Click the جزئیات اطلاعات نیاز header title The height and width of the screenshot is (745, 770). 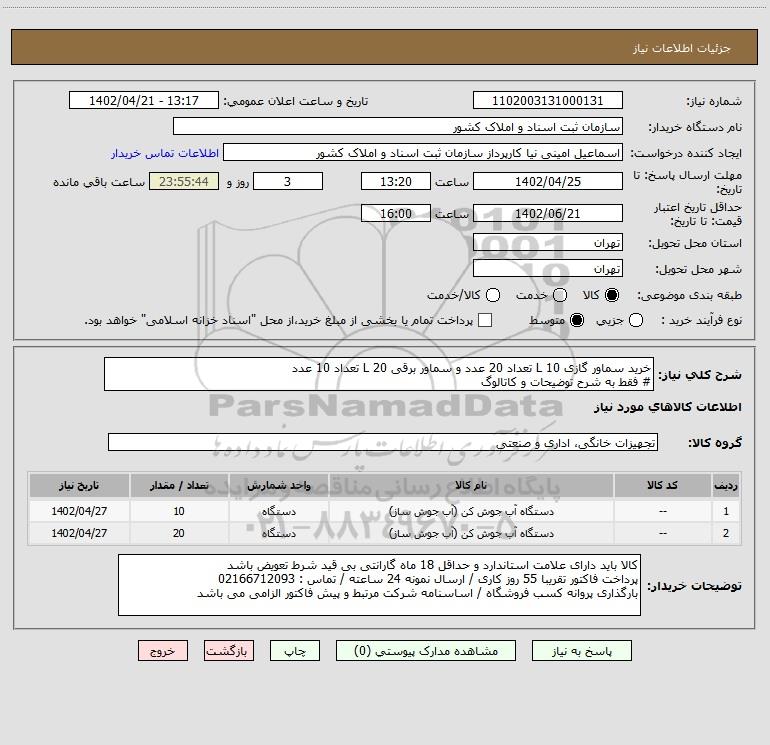click(682, 48)
